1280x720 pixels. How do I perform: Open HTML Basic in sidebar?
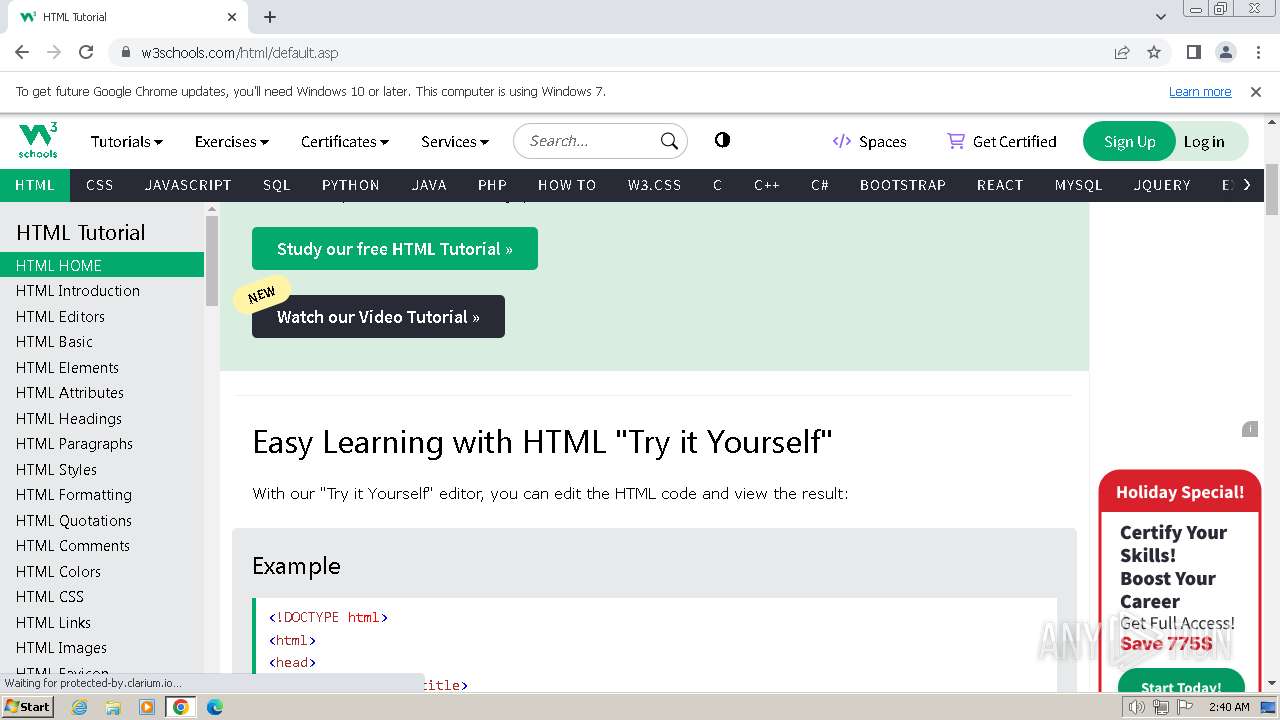[102, 342]
